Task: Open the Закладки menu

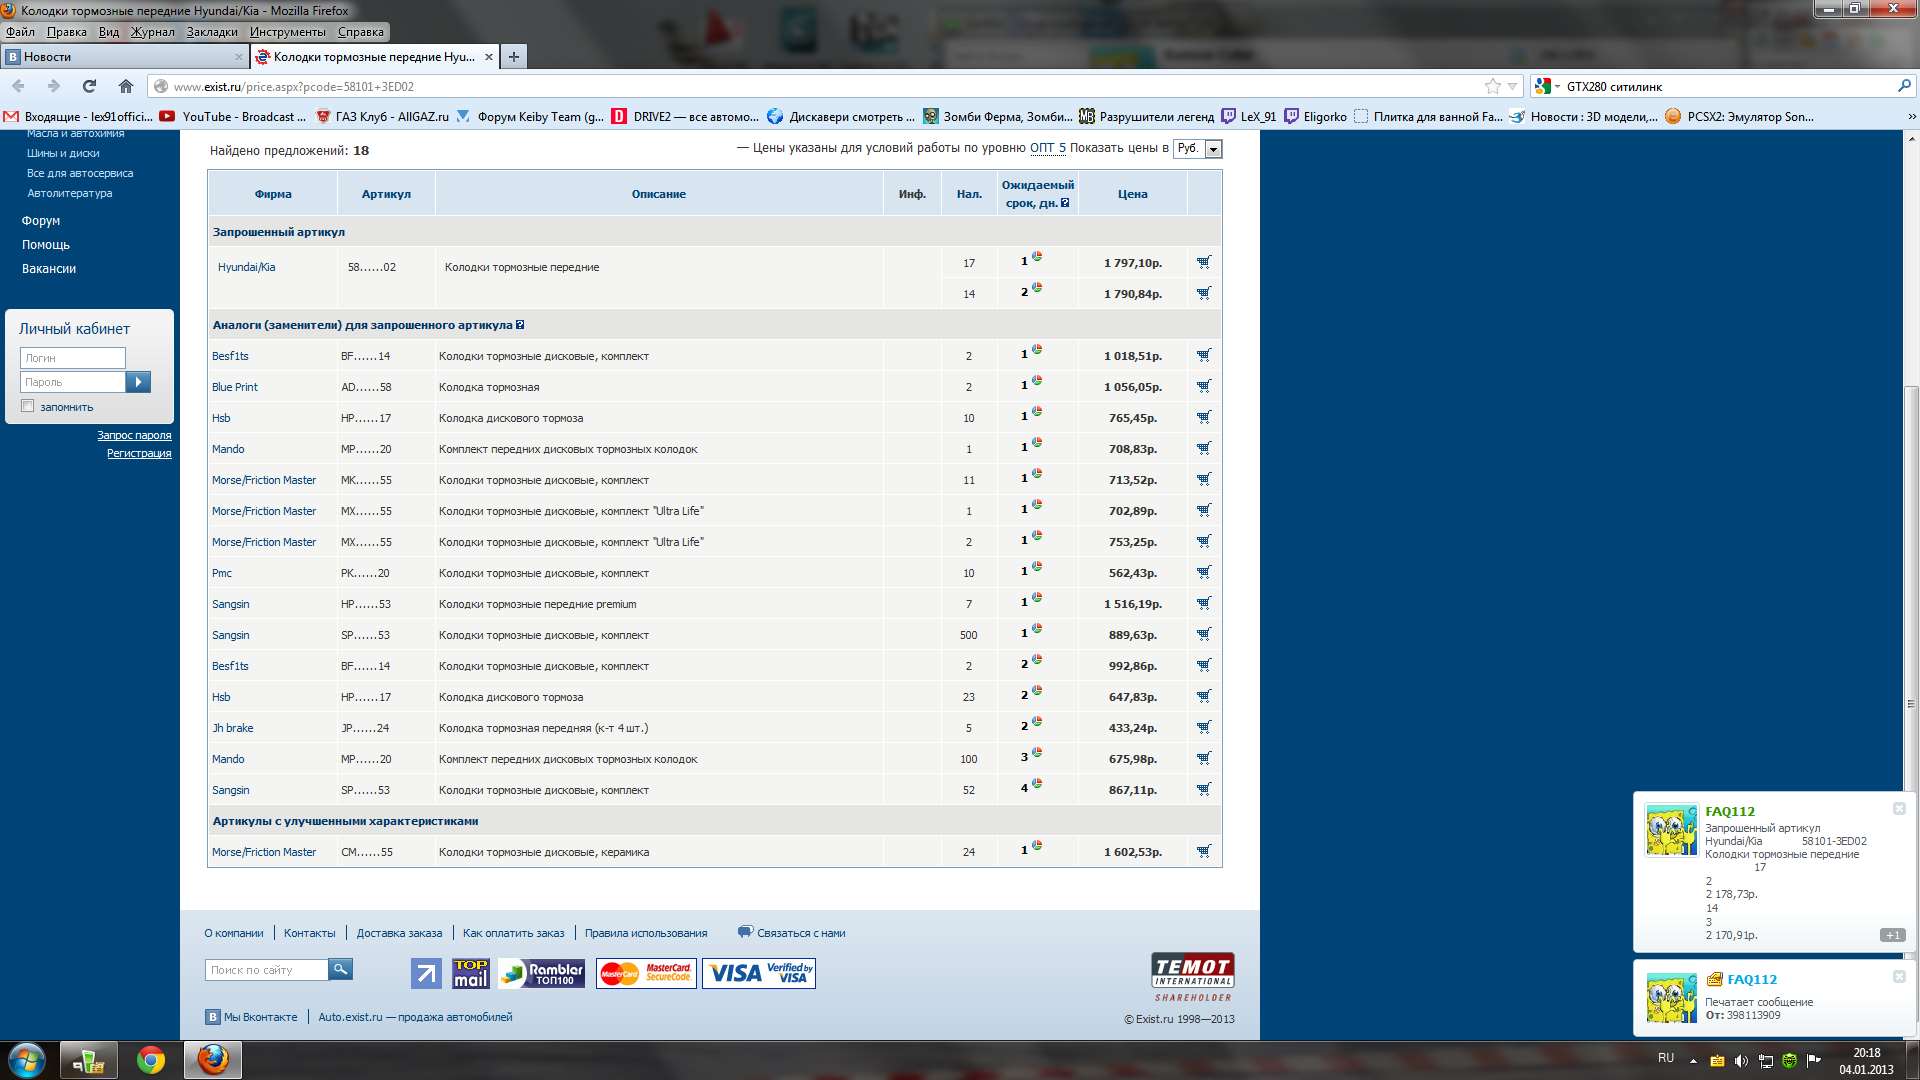Action: point(212,32)
